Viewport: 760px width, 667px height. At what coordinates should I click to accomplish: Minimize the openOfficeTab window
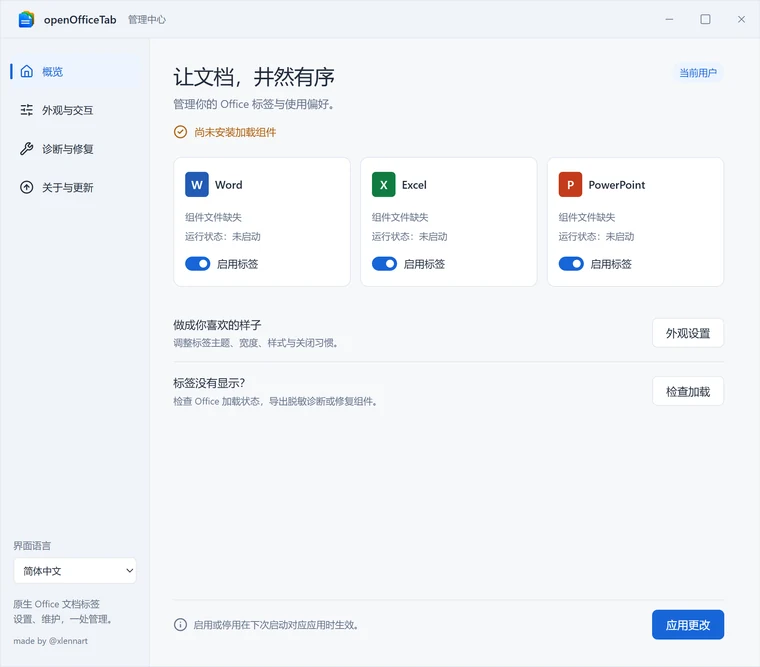(669, 19)
